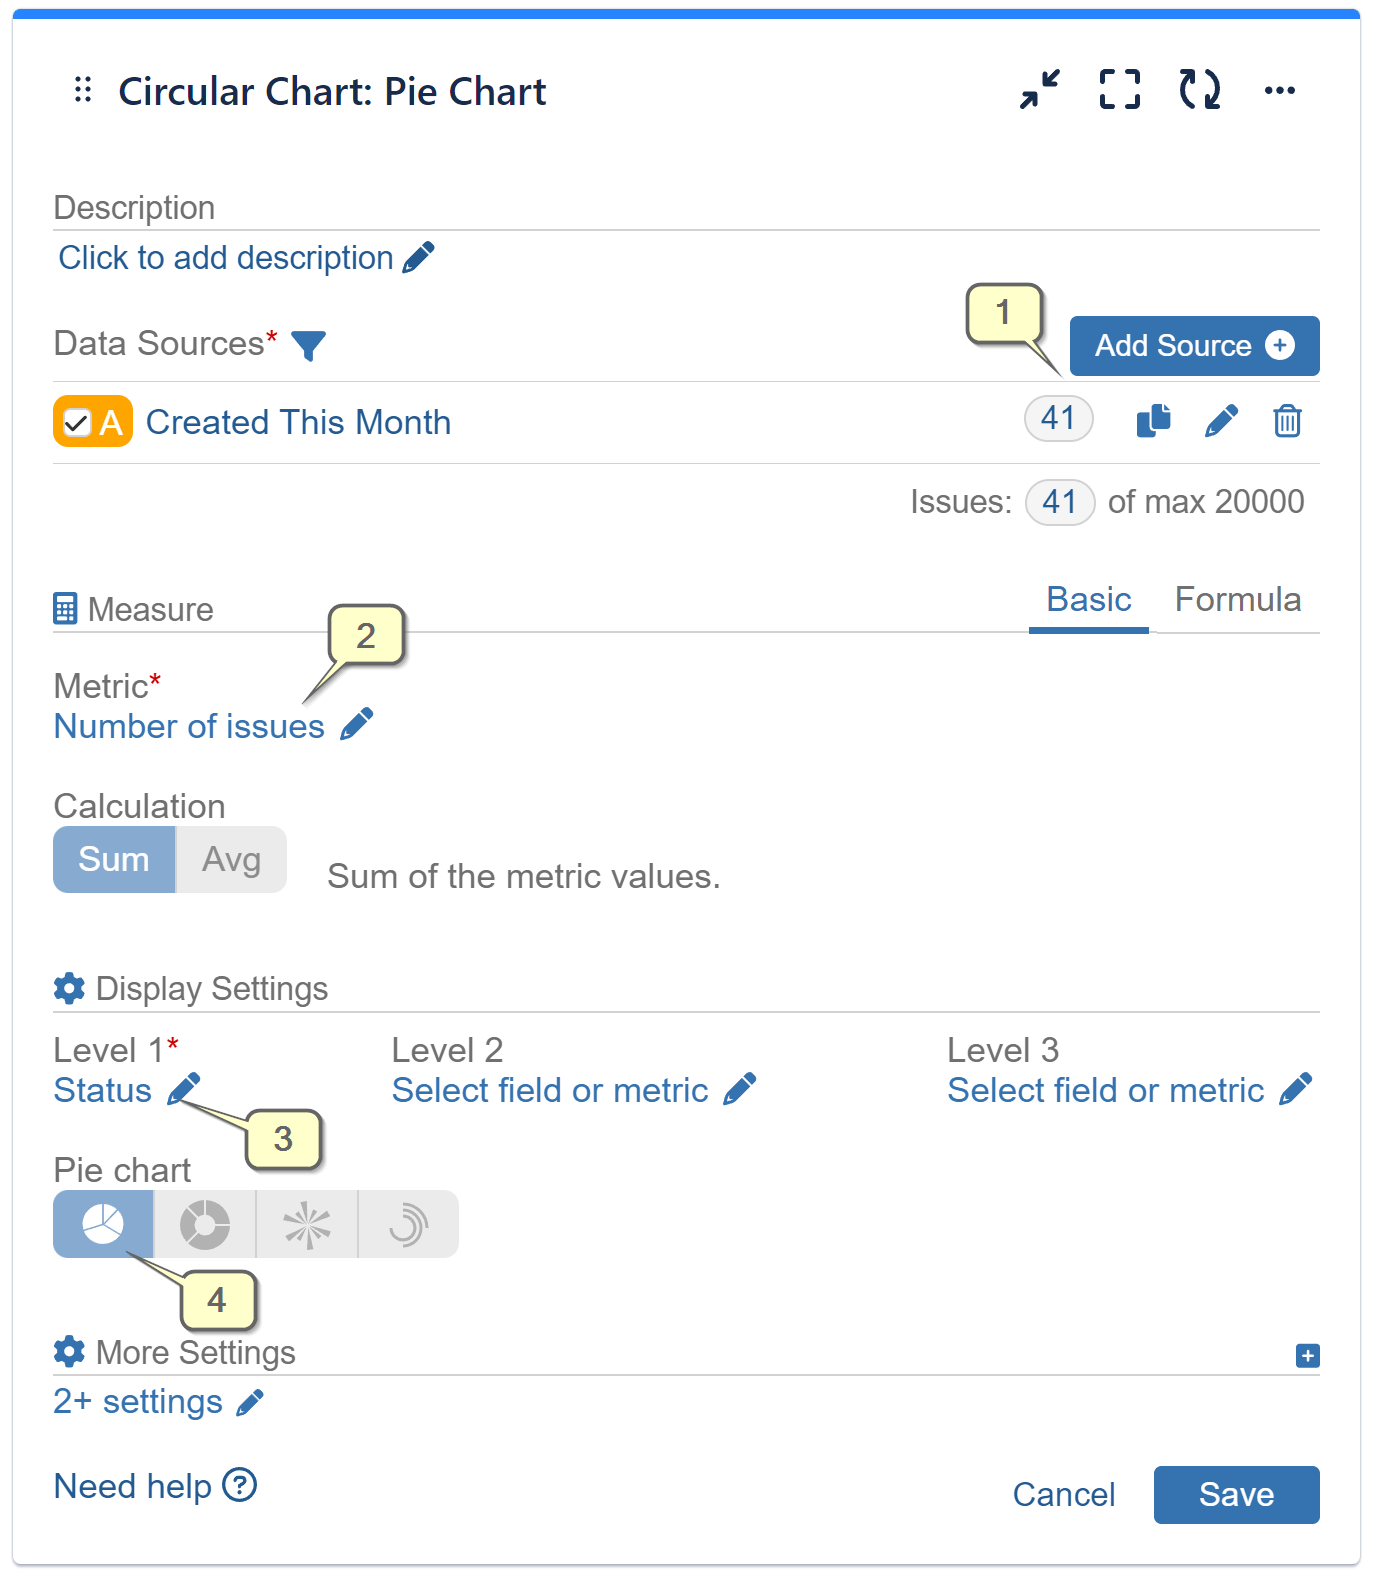The height and width of the screenshot is (1580, 1376).
Task: Select Sum calculation mode
Action: 113,859
